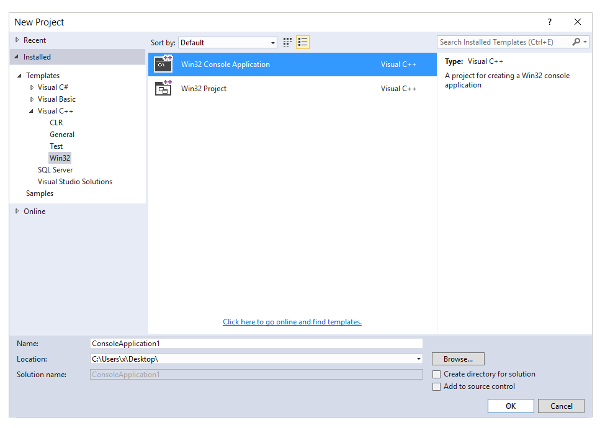The image size is (600, 428).
Task: Click the Visual C# tree label
Action: click(53, 87)
